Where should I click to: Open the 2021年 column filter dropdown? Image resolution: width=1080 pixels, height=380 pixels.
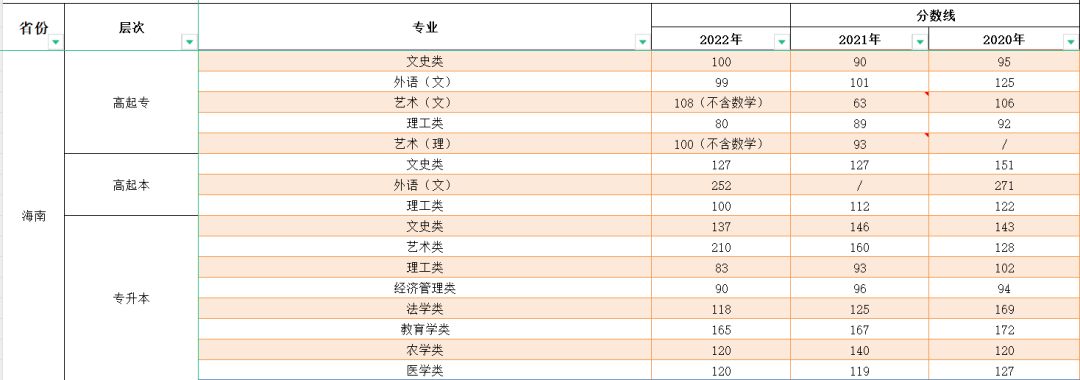[x=920, y=42]
